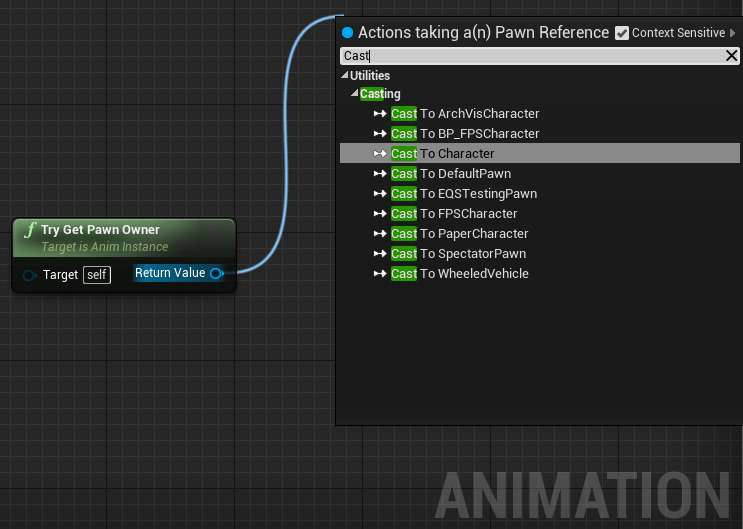This screenshot has width=743, height=529.
Task: Toggle the Context Sensitive checkbox
Action: point(623,33)
